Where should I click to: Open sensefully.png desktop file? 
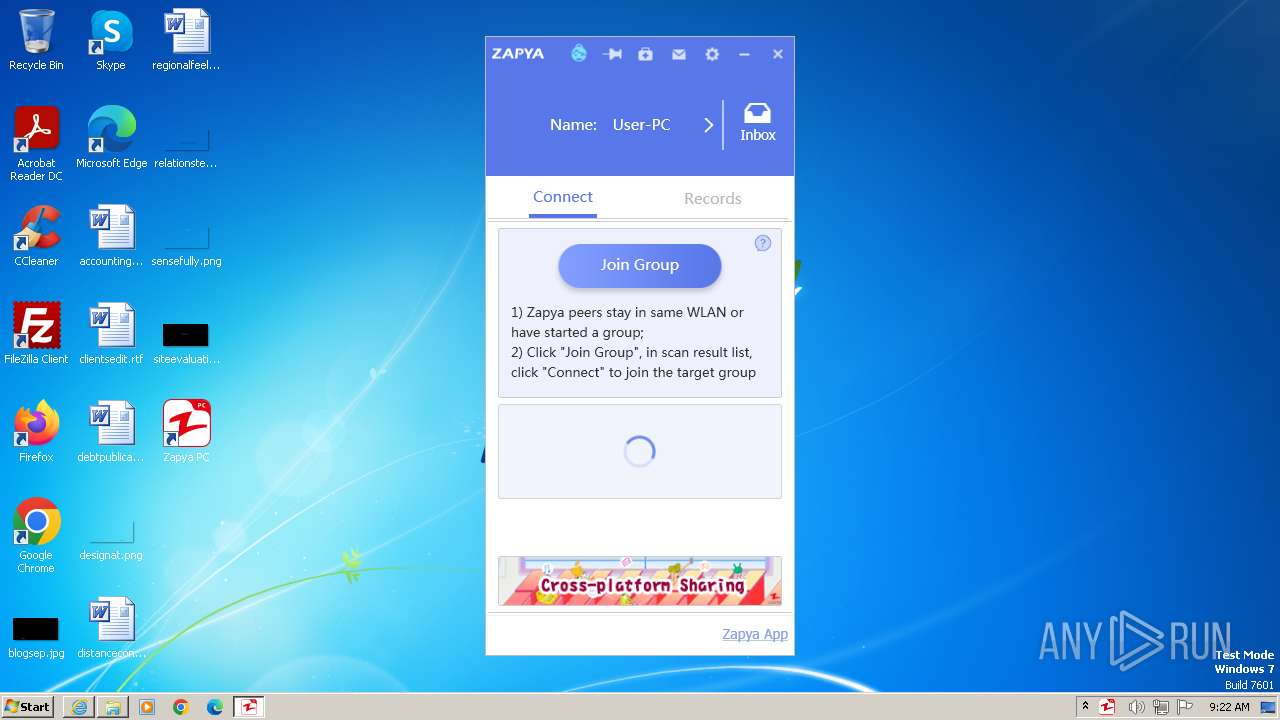coord(186,246)
